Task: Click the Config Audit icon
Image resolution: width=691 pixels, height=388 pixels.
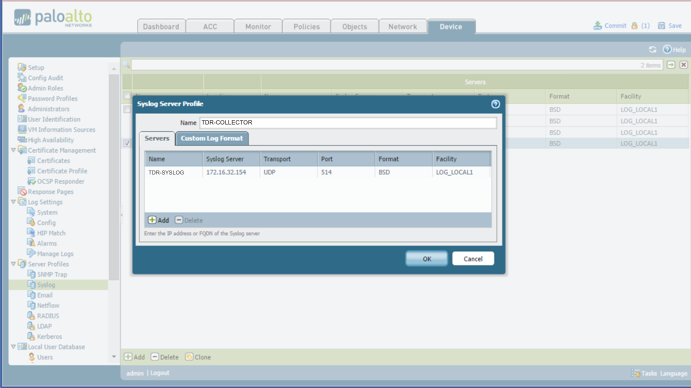Action: point(22,78)
